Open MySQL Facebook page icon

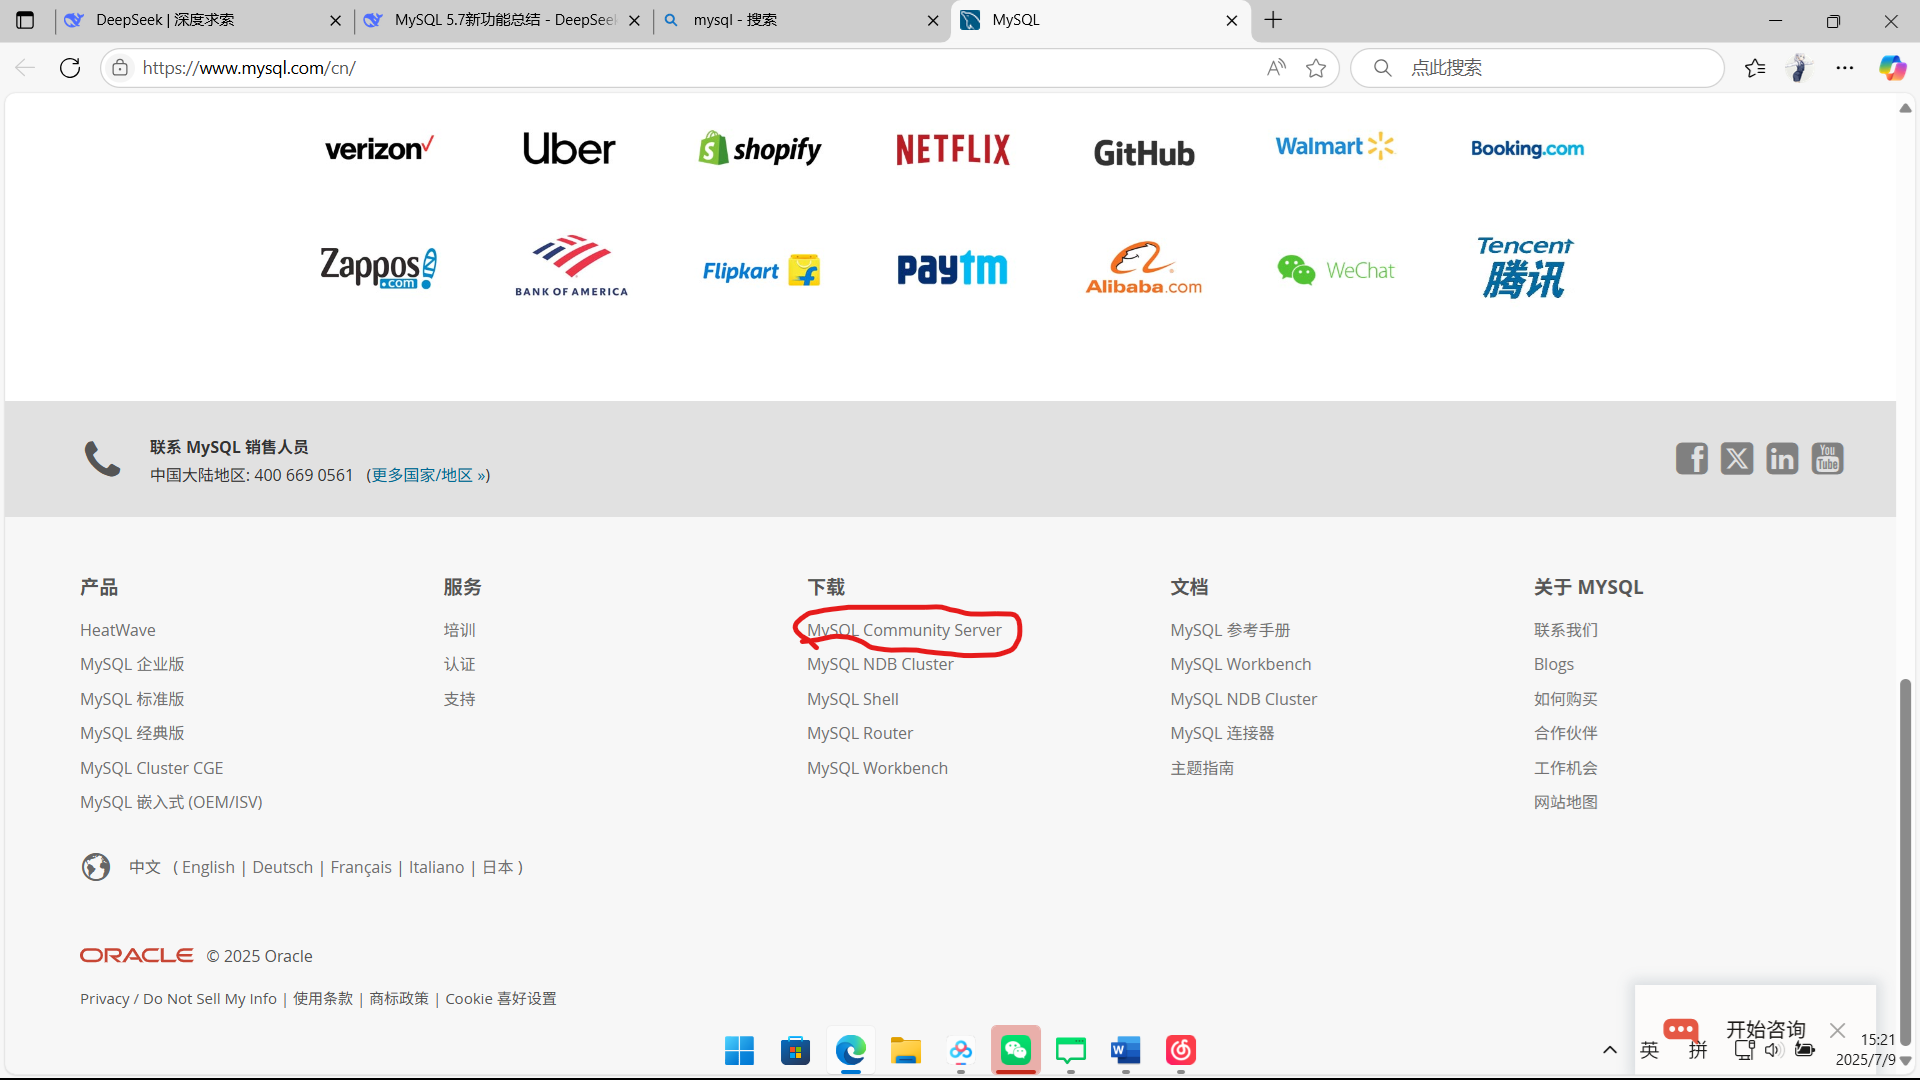[x=1691, y=459]
